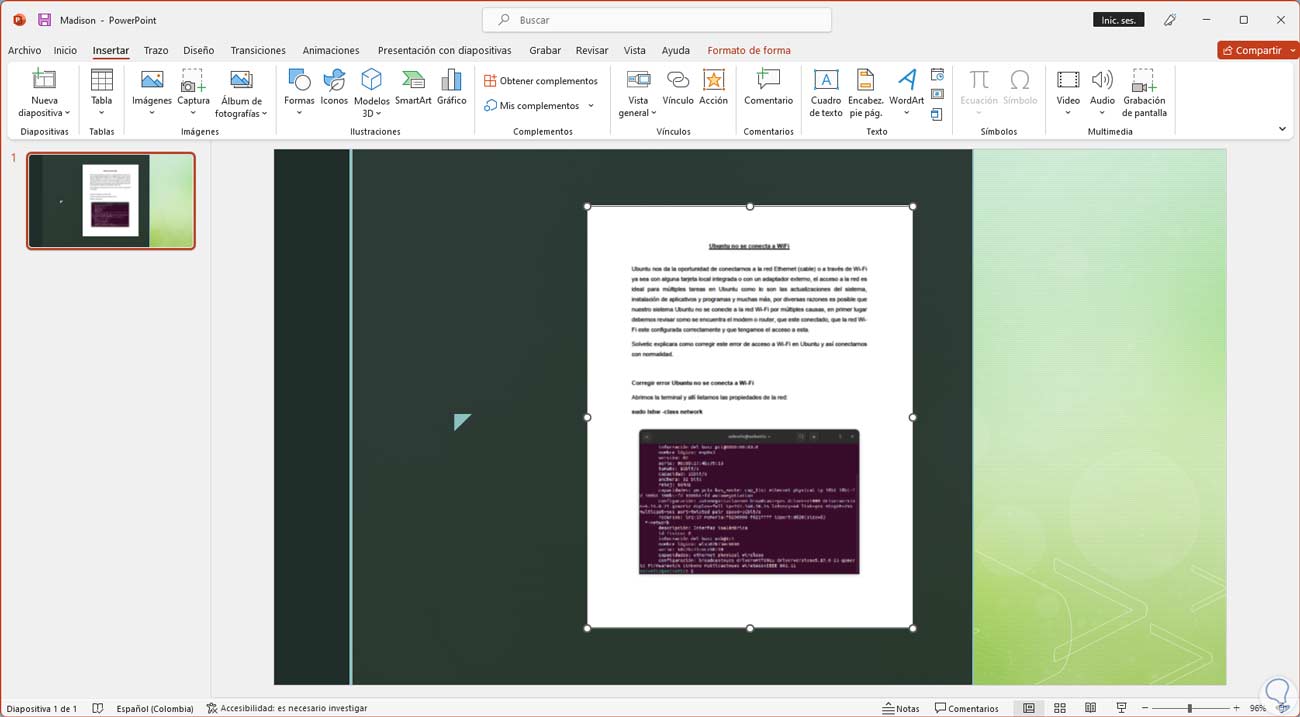Screen dimensions: 1300x717
Task: Start slideshow icon in status bar
Action: [1121, 708]
